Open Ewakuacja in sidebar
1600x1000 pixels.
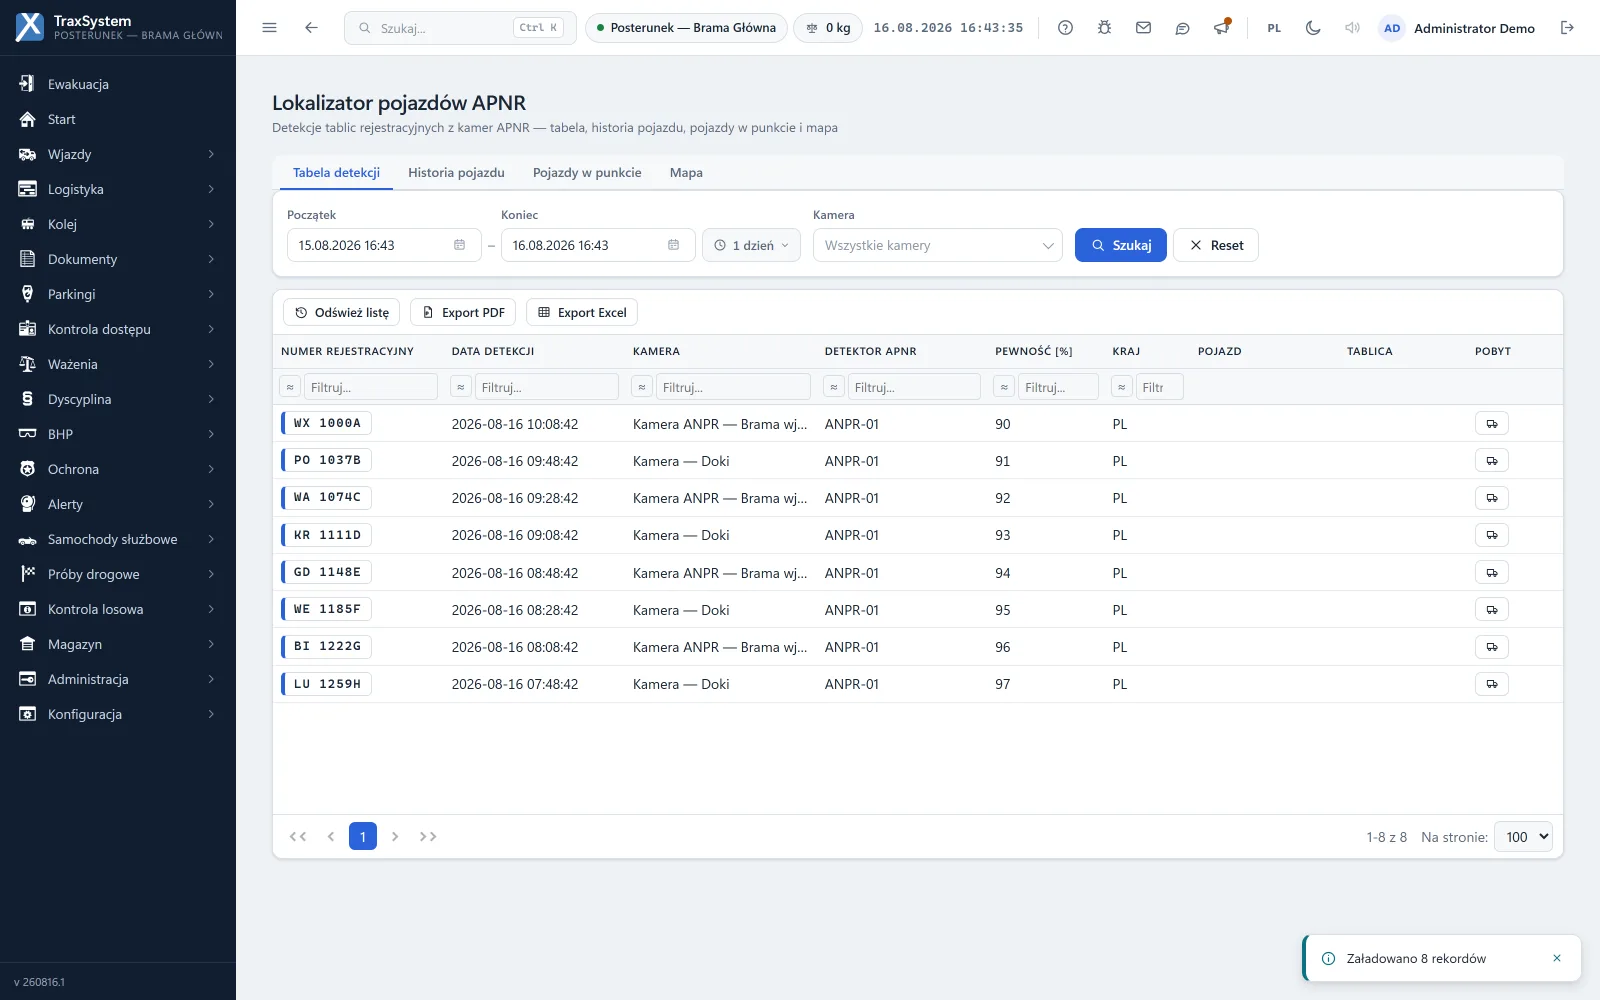tap(118, 84)
